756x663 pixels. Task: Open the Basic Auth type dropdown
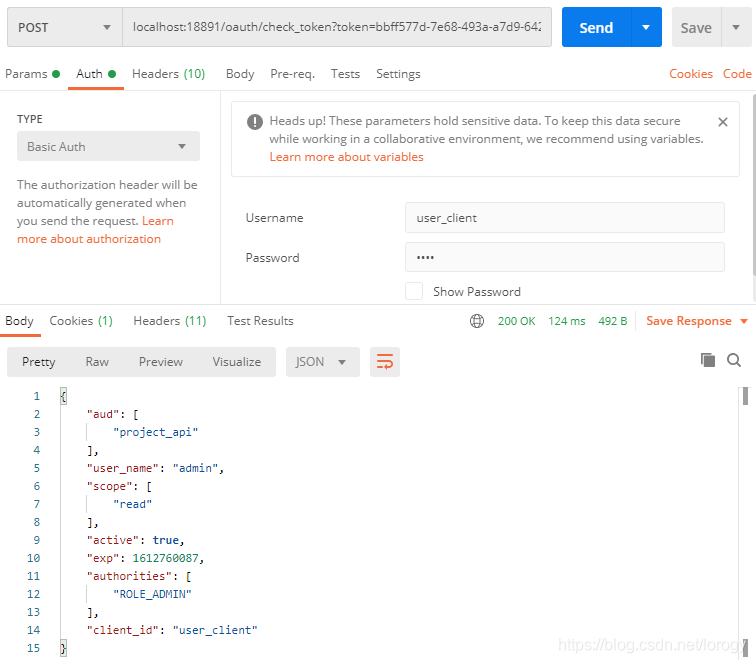tap(108, 146)
